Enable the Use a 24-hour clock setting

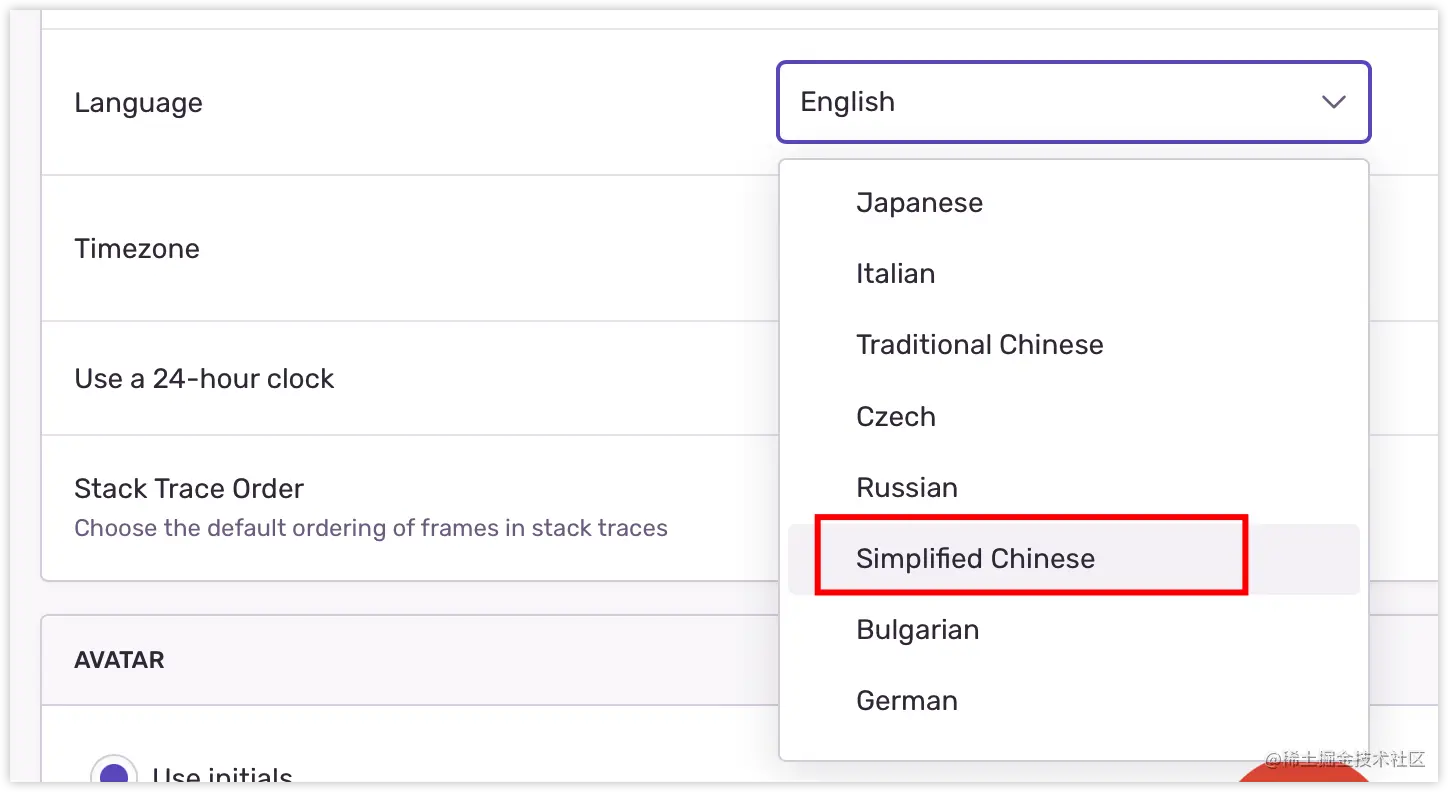(x=204, y=379)
